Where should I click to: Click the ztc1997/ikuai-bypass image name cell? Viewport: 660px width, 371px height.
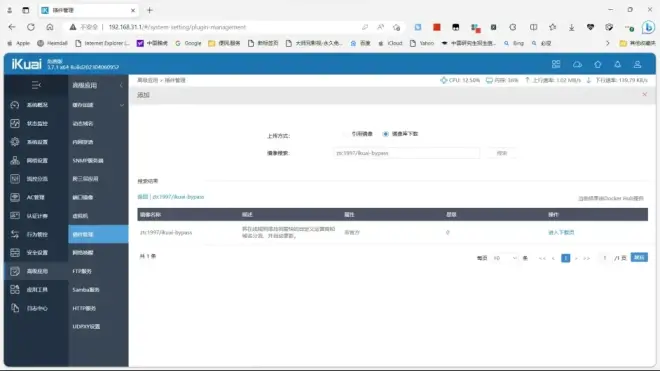click(x=166, y=232)
